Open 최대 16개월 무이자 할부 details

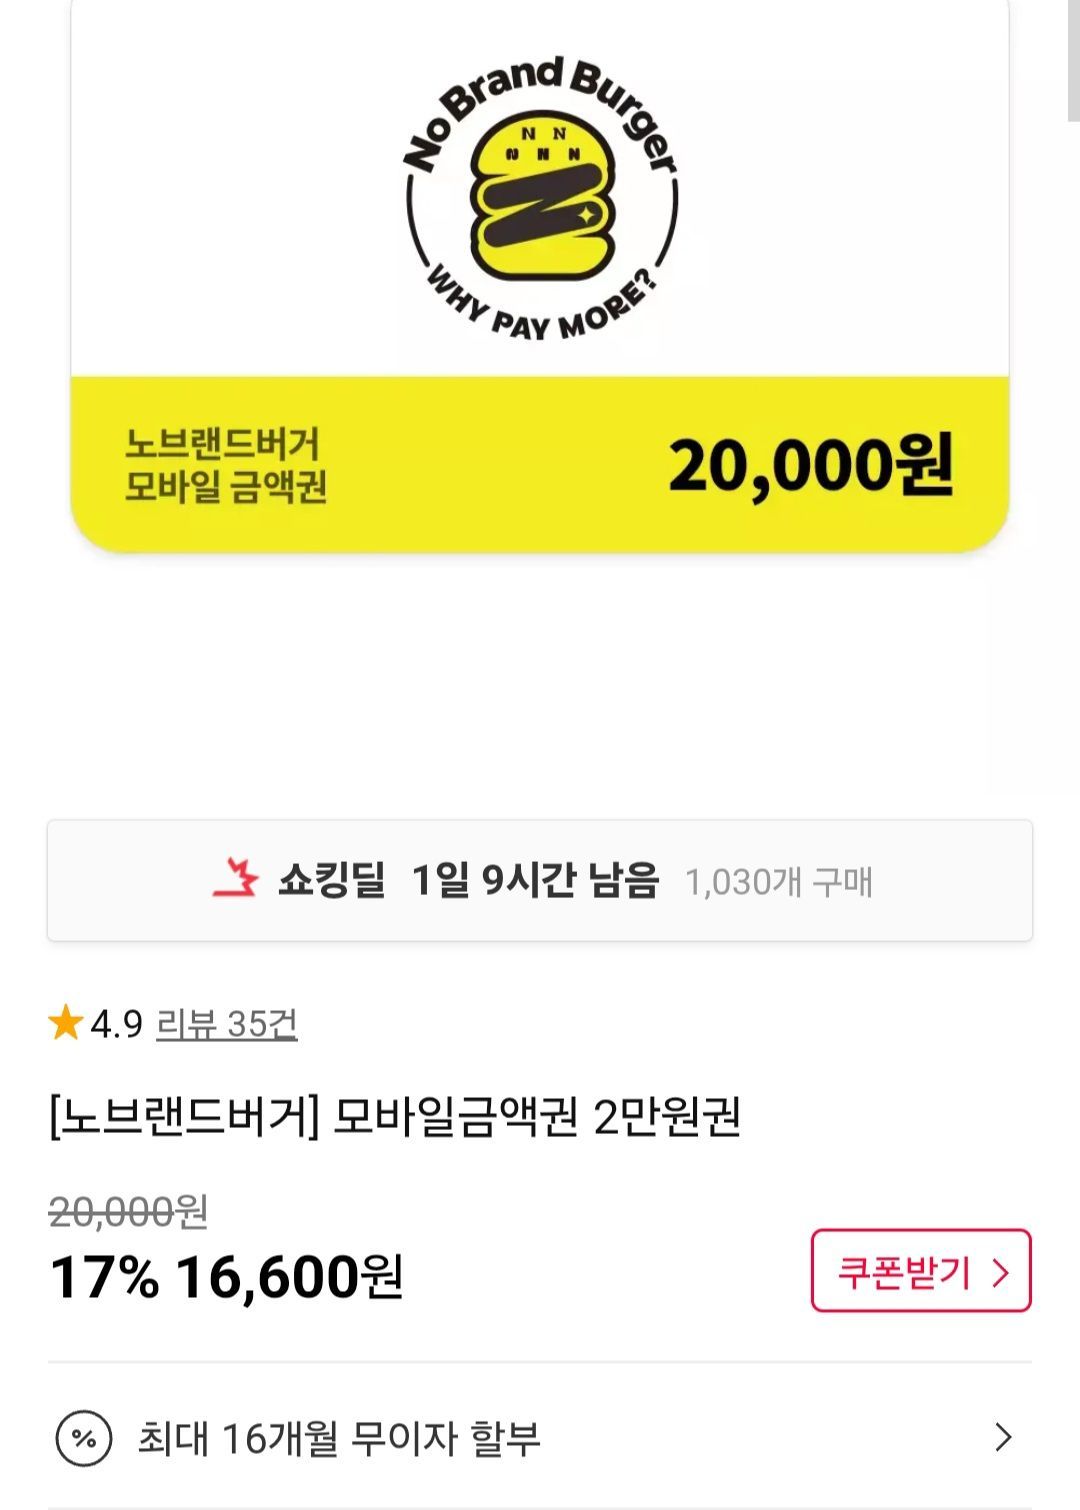339,1439
